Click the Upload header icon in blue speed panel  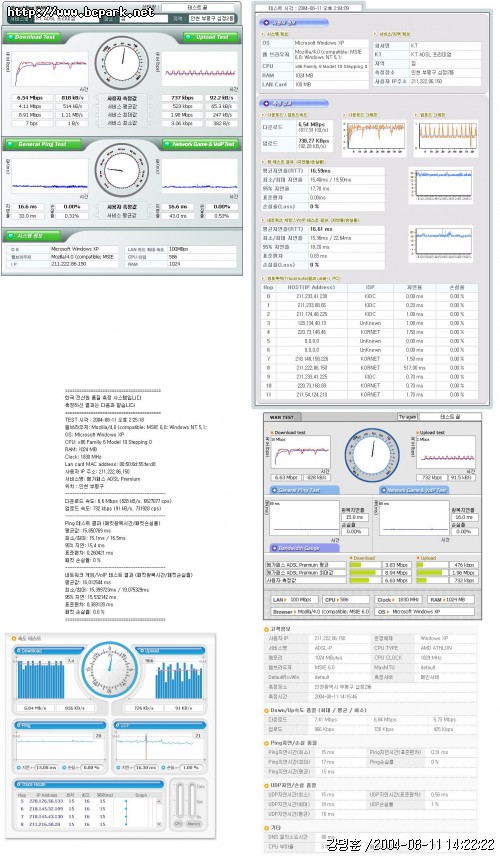142,651
